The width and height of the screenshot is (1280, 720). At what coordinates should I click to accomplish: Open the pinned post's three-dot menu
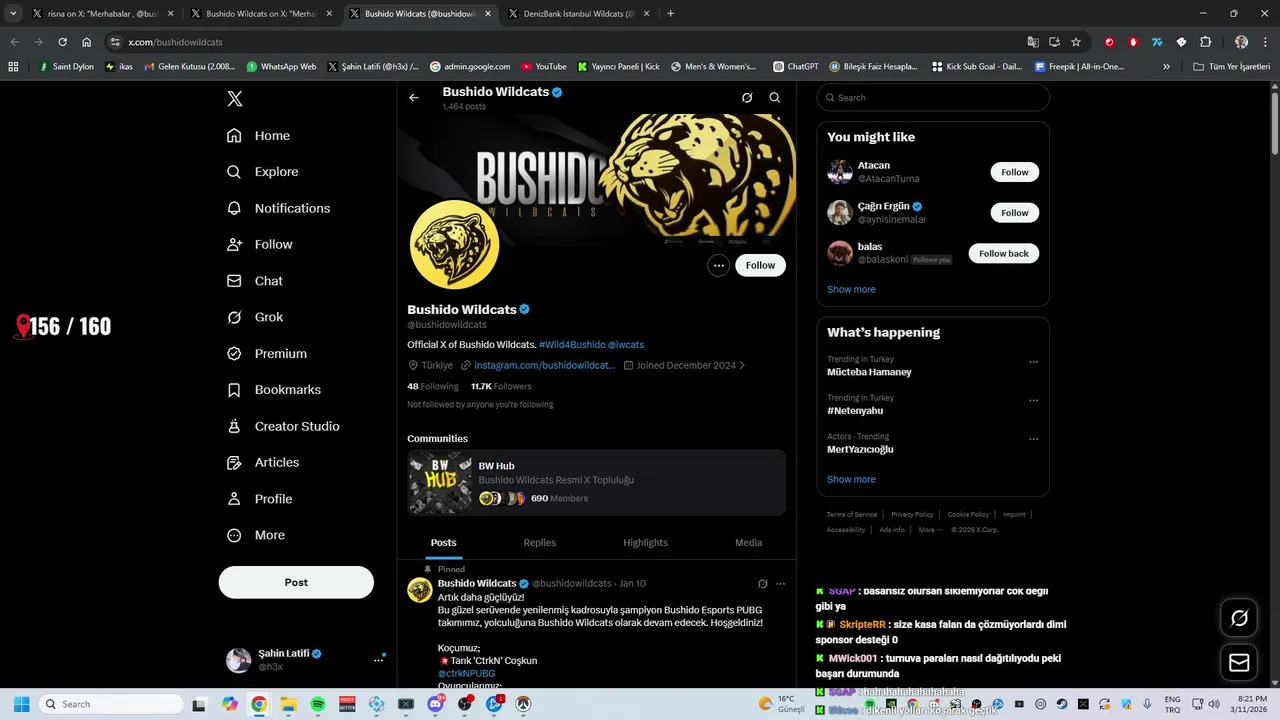pyautogui.click(x=781, y=584)
